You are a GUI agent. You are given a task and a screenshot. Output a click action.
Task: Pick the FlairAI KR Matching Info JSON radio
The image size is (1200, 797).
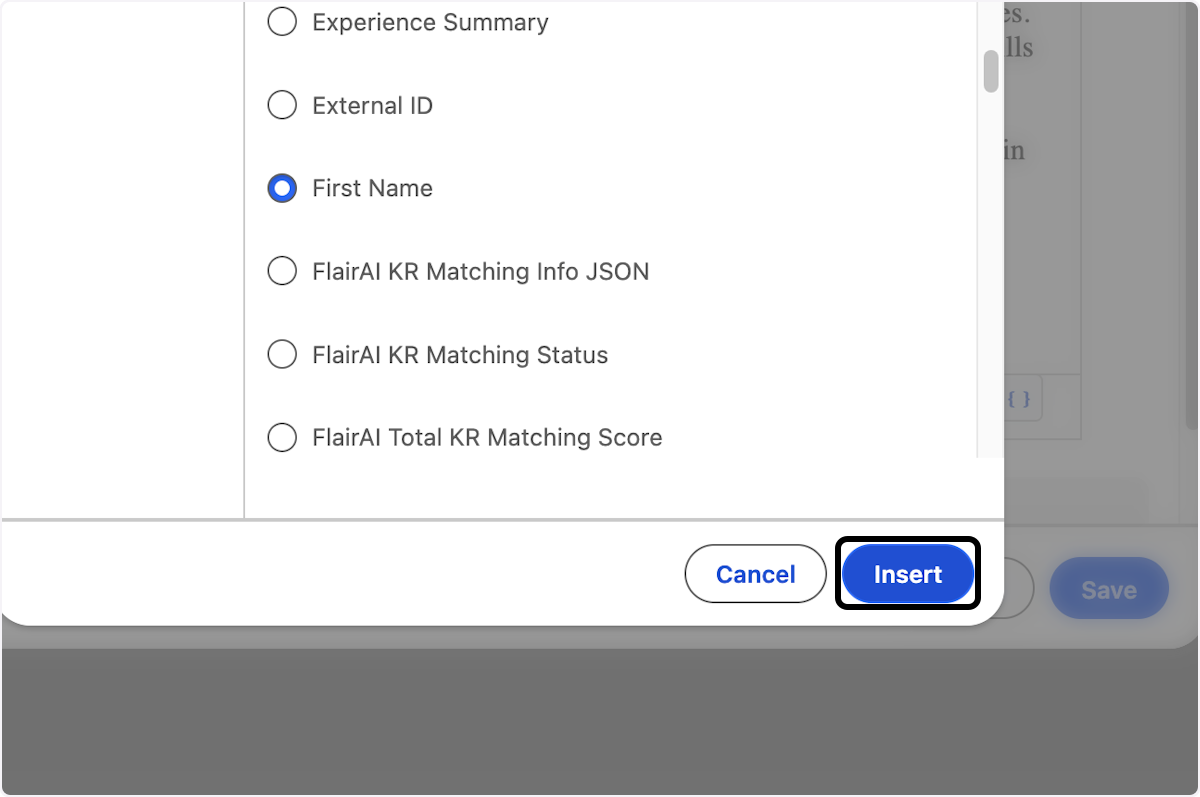282,271
